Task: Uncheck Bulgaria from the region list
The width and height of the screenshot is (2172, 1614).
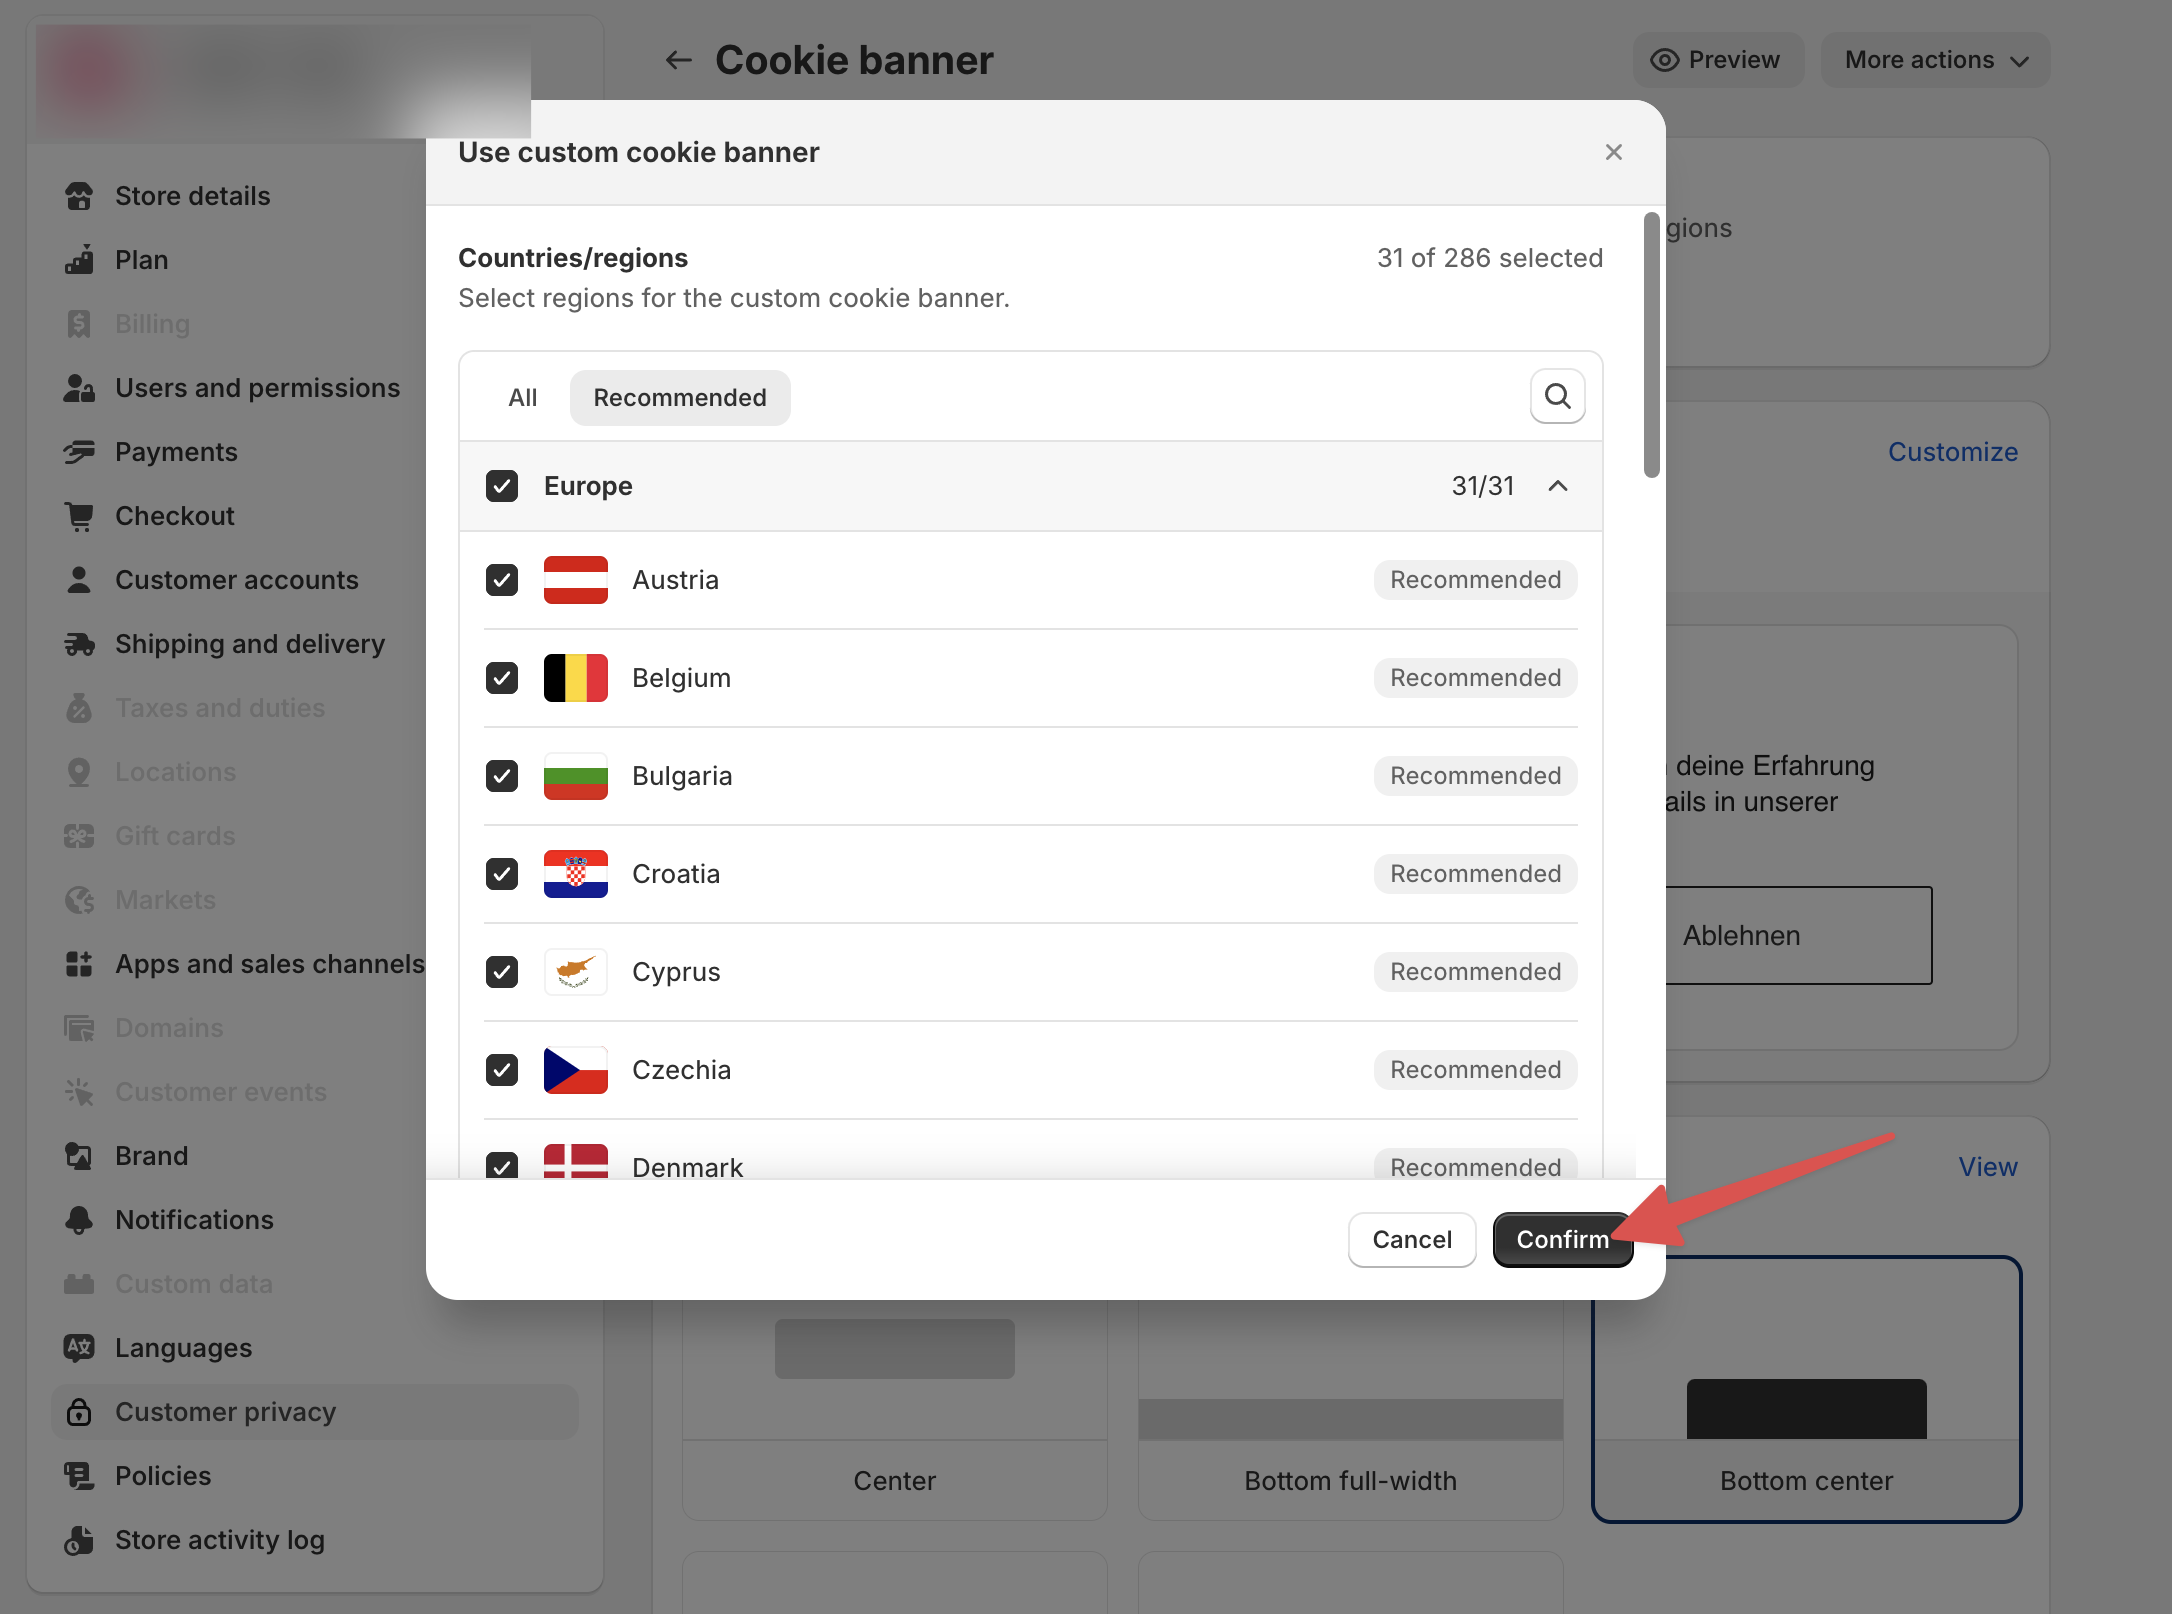Action: pyautogui.click(x=501, y=776)
